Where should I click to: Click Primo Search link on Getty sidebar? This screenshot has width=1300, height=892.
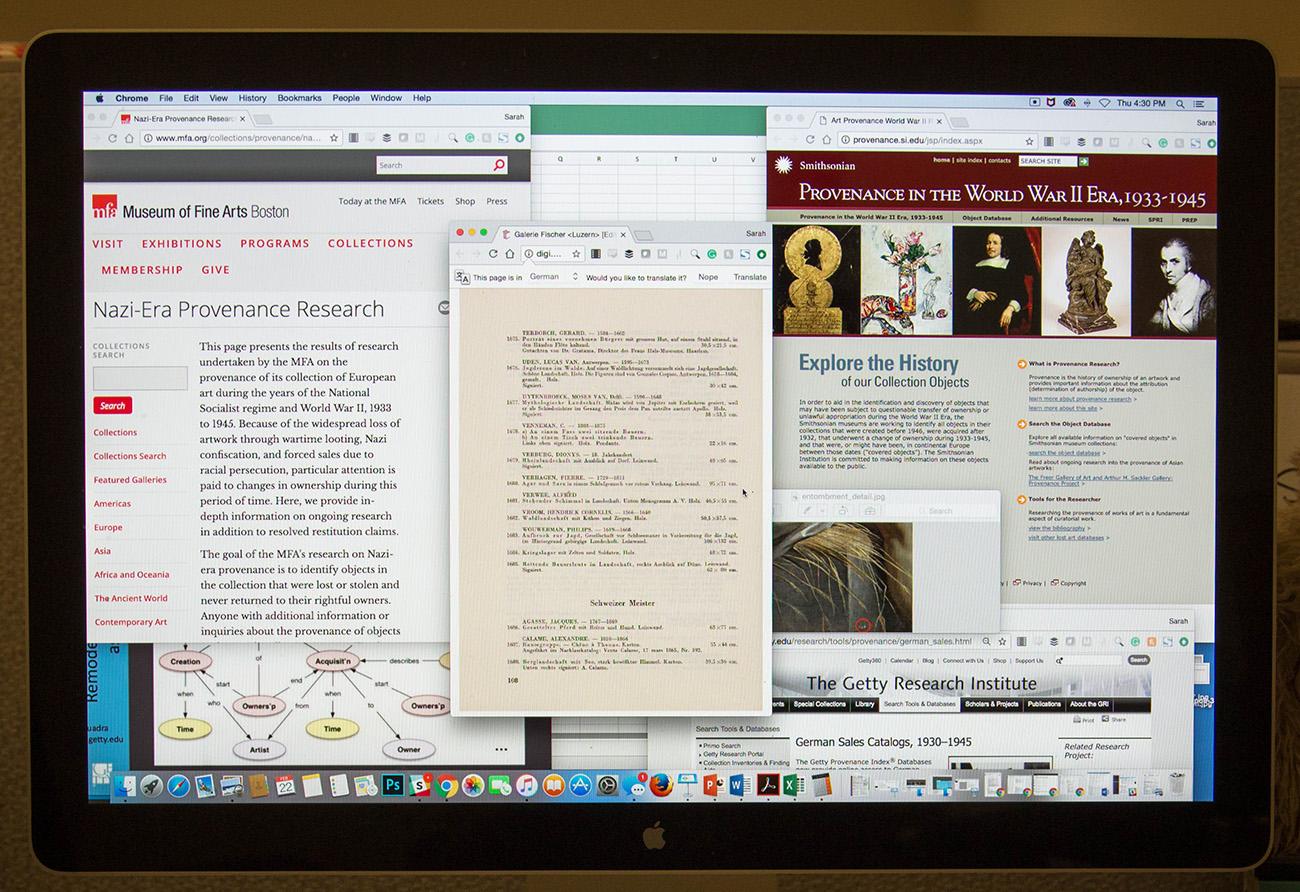pos(722,745)
